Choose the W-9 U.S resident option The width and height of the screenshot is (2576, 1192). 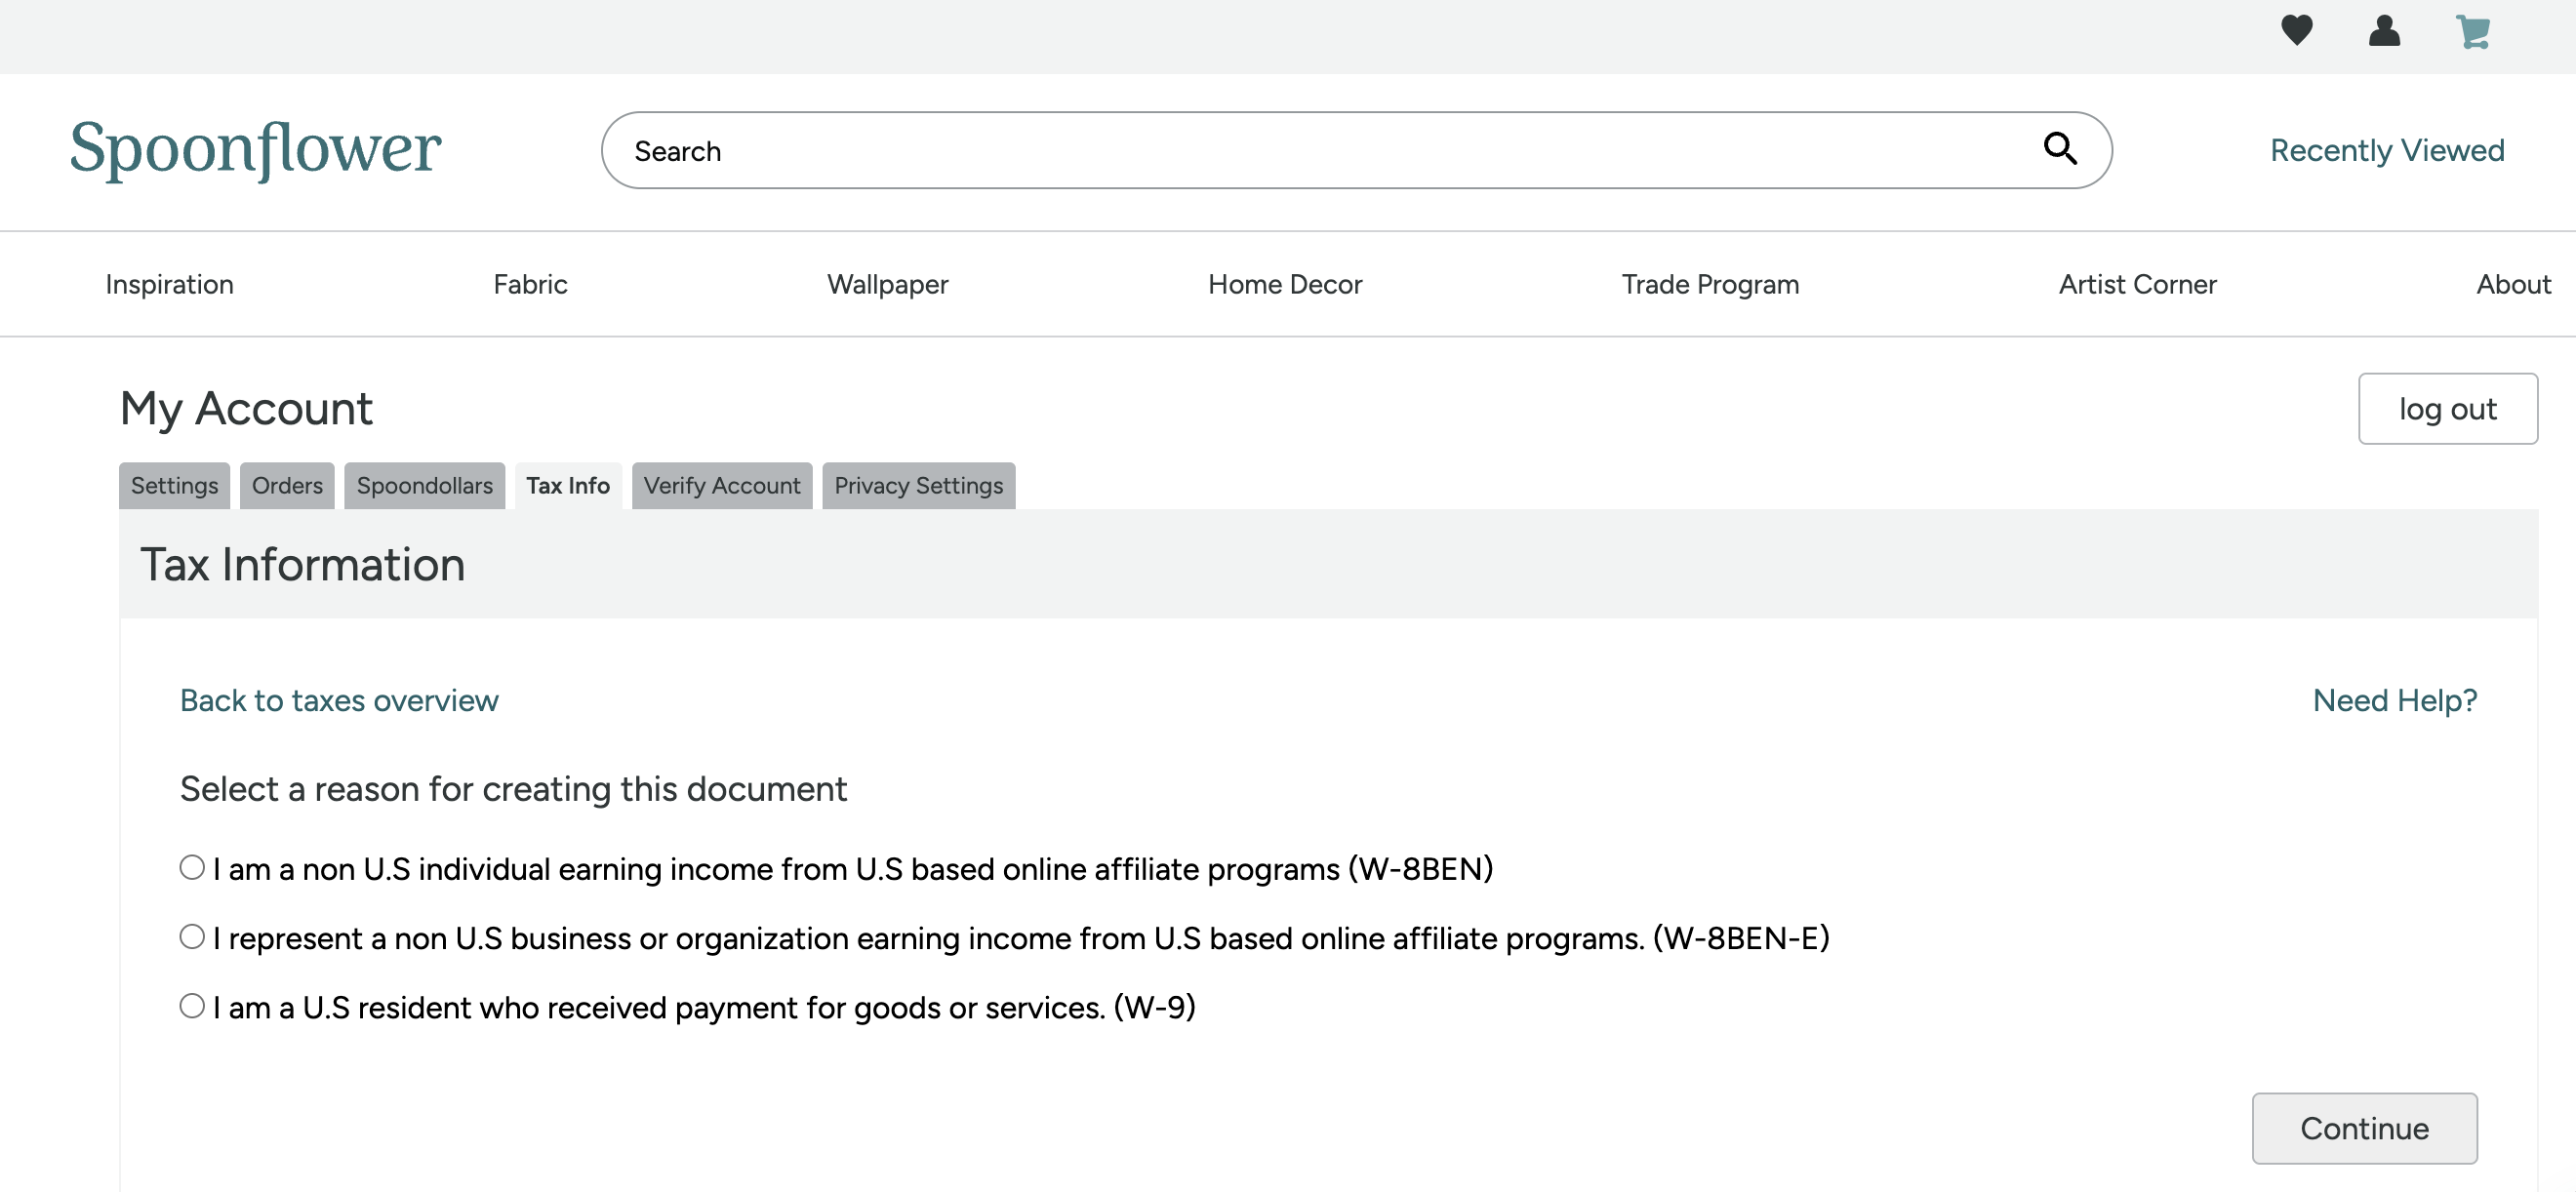192,1005
